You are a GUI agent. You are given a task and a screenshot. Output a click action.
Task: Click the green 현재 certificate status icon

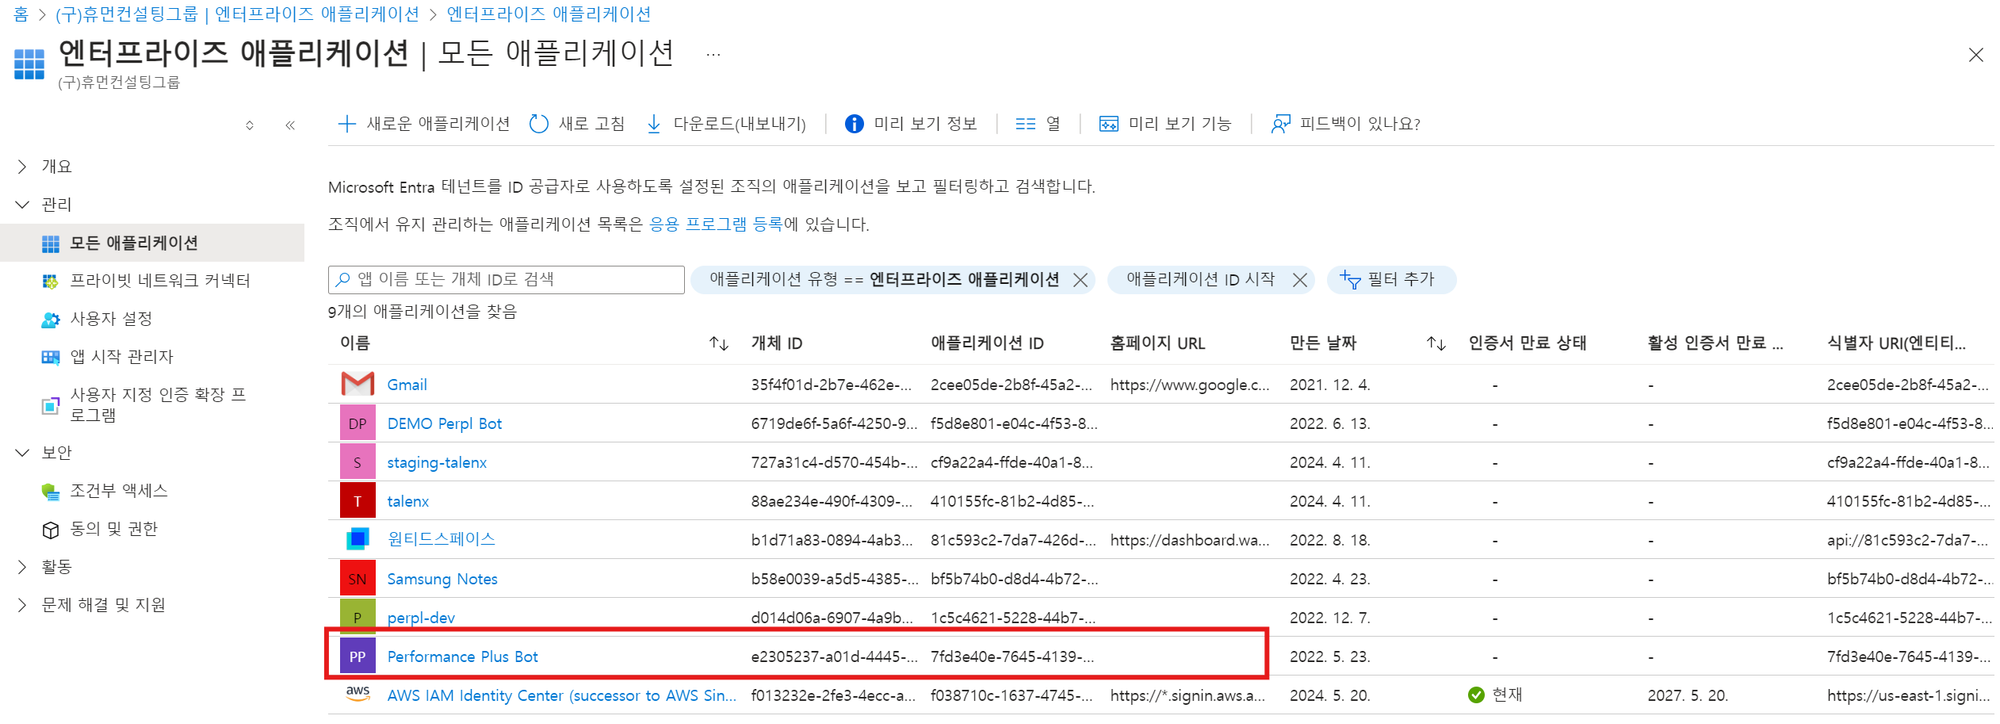tap(1476, 695)
